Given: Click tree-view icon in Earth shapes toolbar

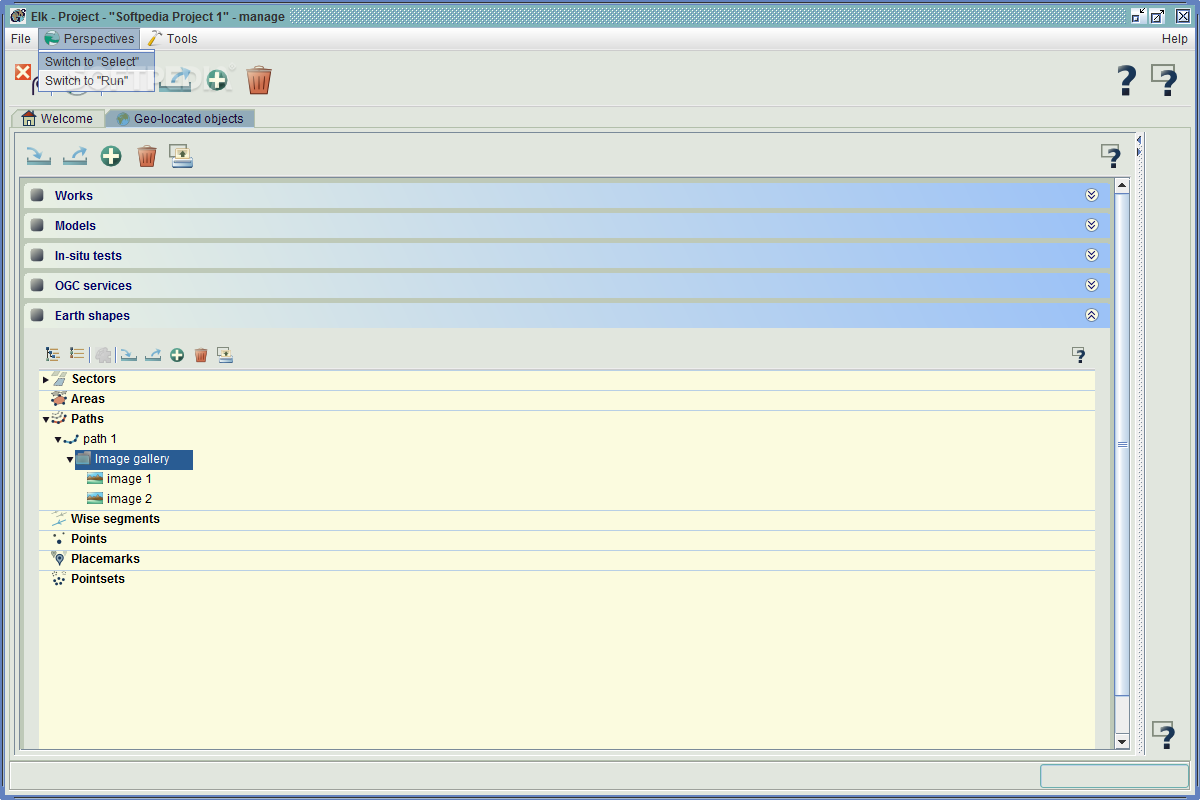Looking at the screenshot, I should pos(53,354).
